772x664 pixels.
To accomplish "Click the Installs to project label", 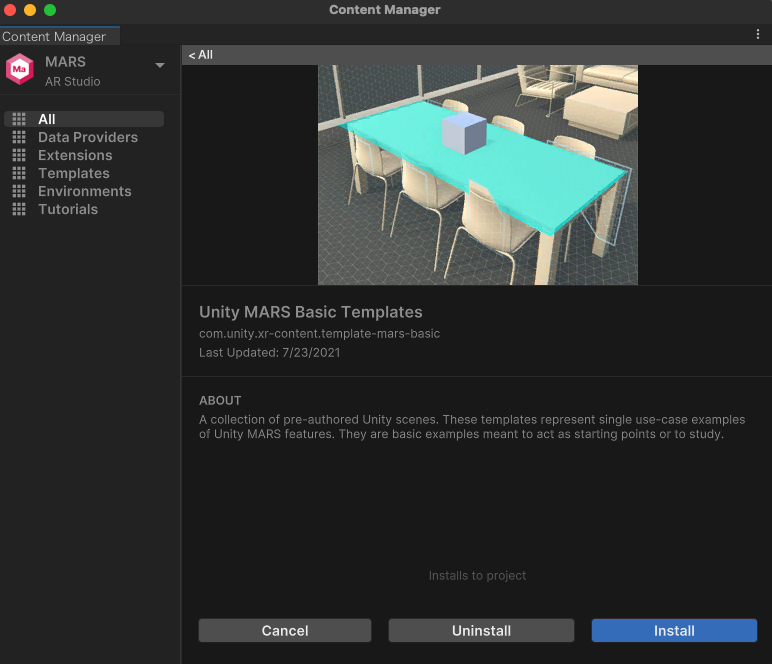I will click(x=477, y=575).
